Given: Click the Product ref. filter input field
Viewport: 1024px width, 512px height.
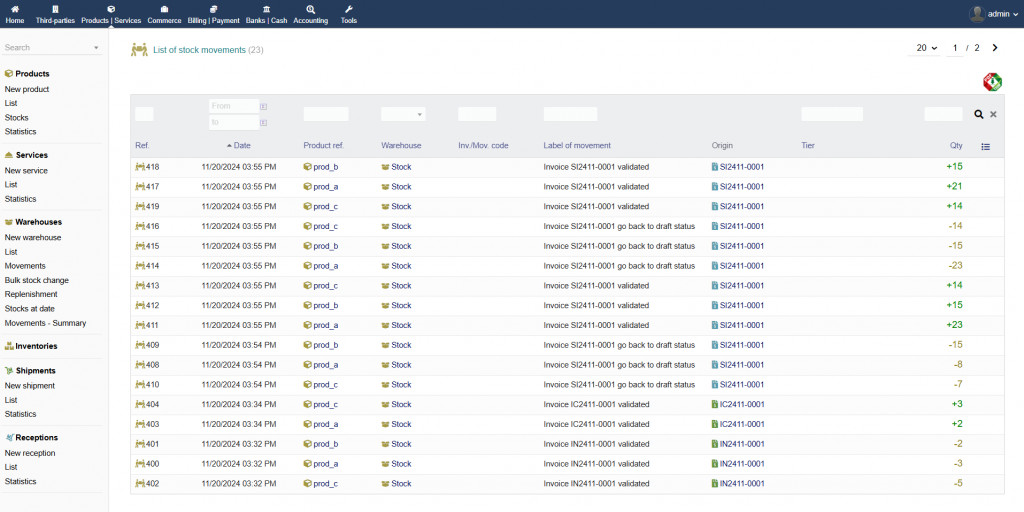Looking at the screenshot, I should [326, 115].
